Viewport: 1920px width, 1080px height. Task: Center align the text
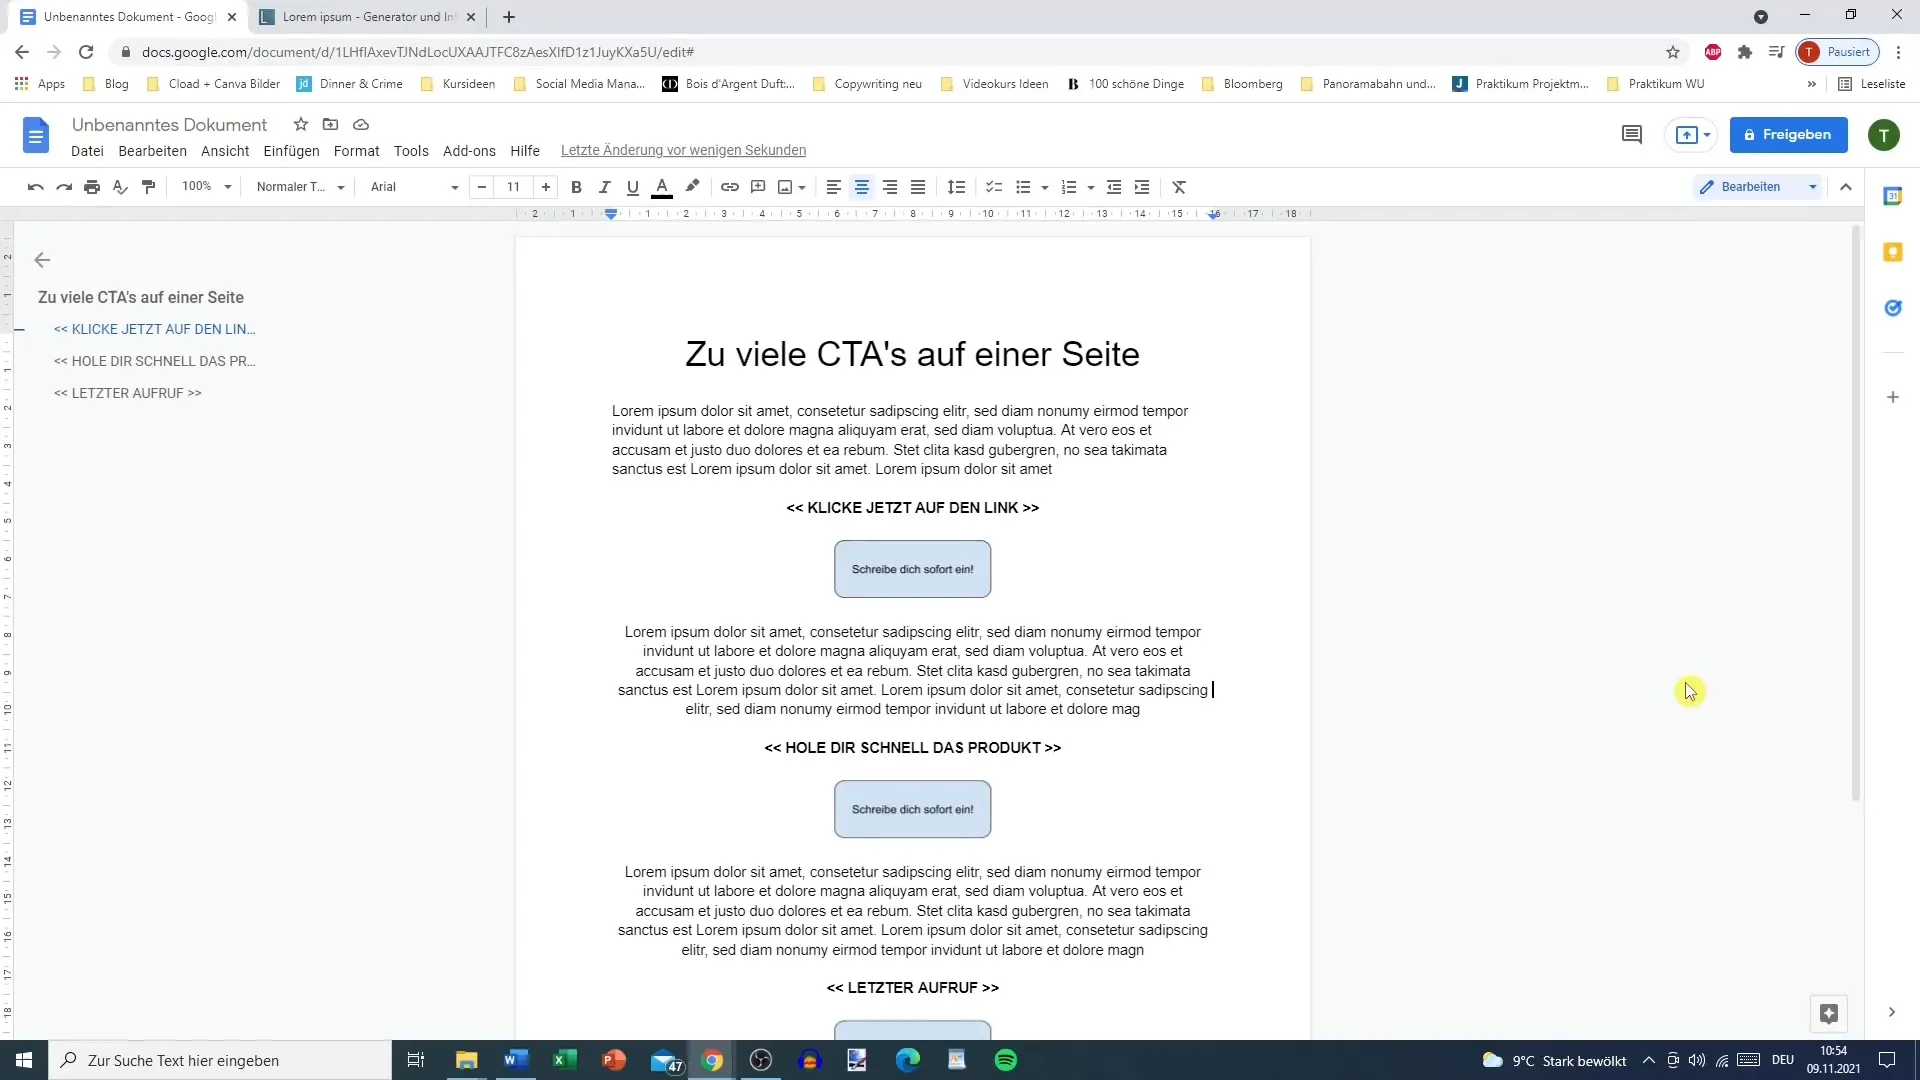coord(861,187)
